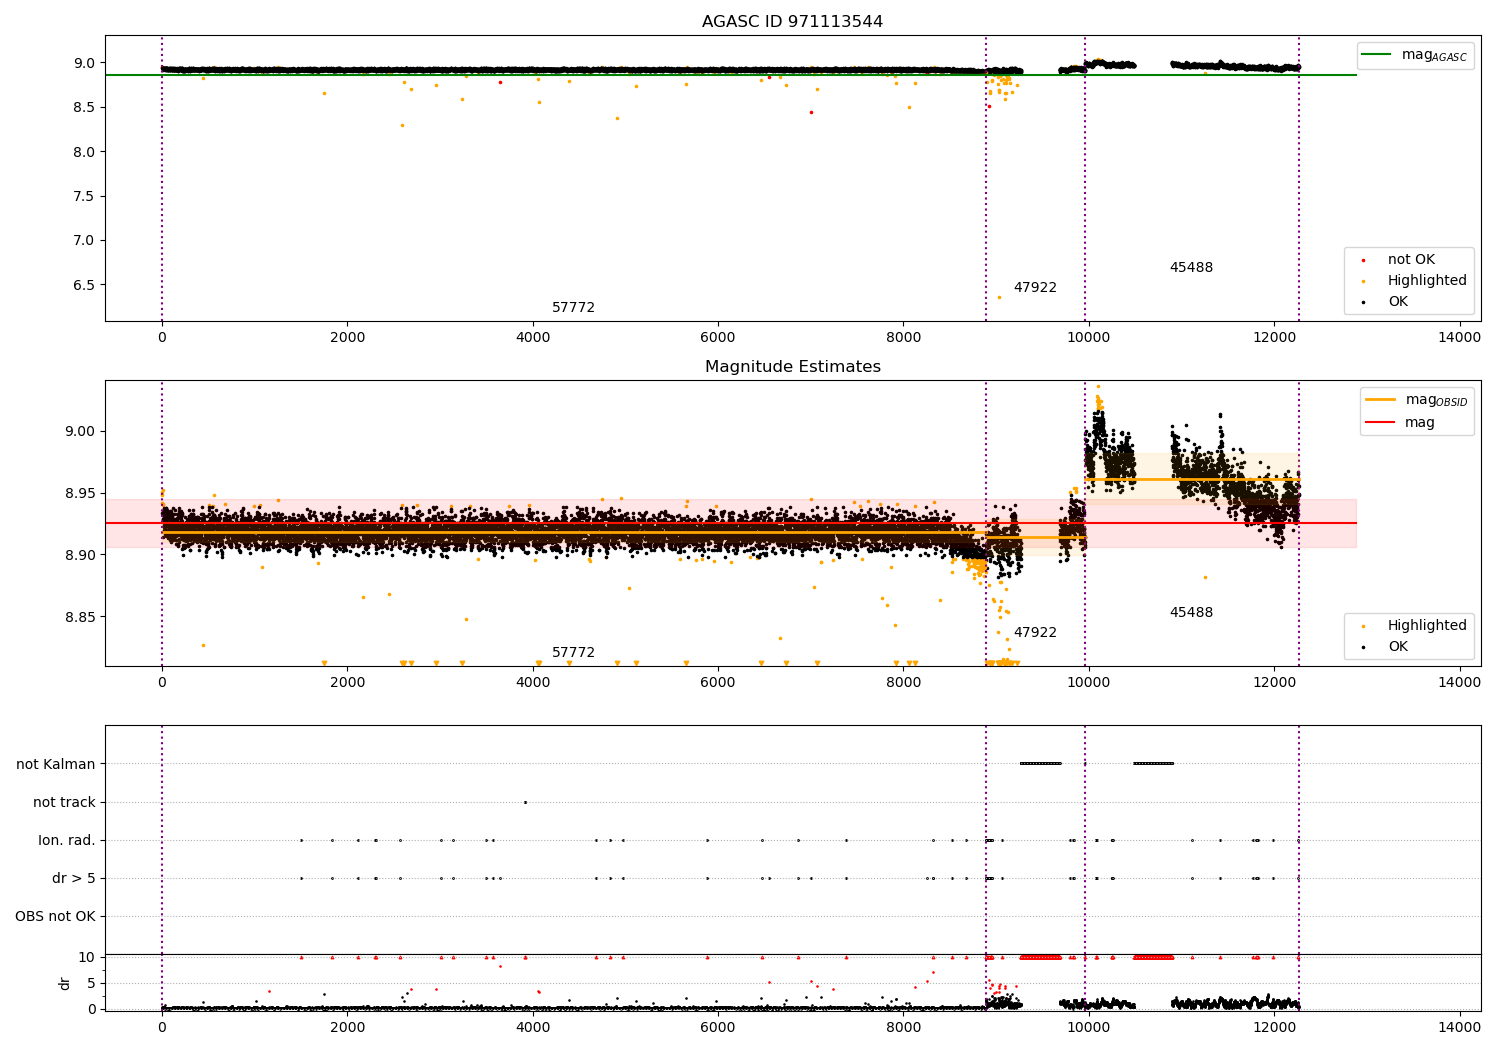Click the orange outlier point near 6.4 magnitude

click(999, 297)
